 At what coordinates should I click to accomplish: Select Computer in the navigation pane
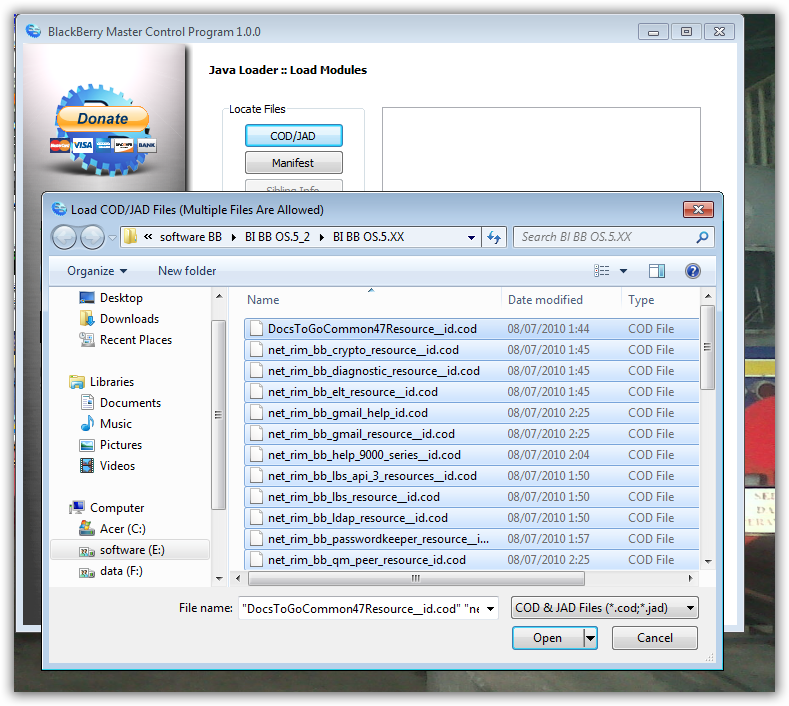tap(117, 508)
